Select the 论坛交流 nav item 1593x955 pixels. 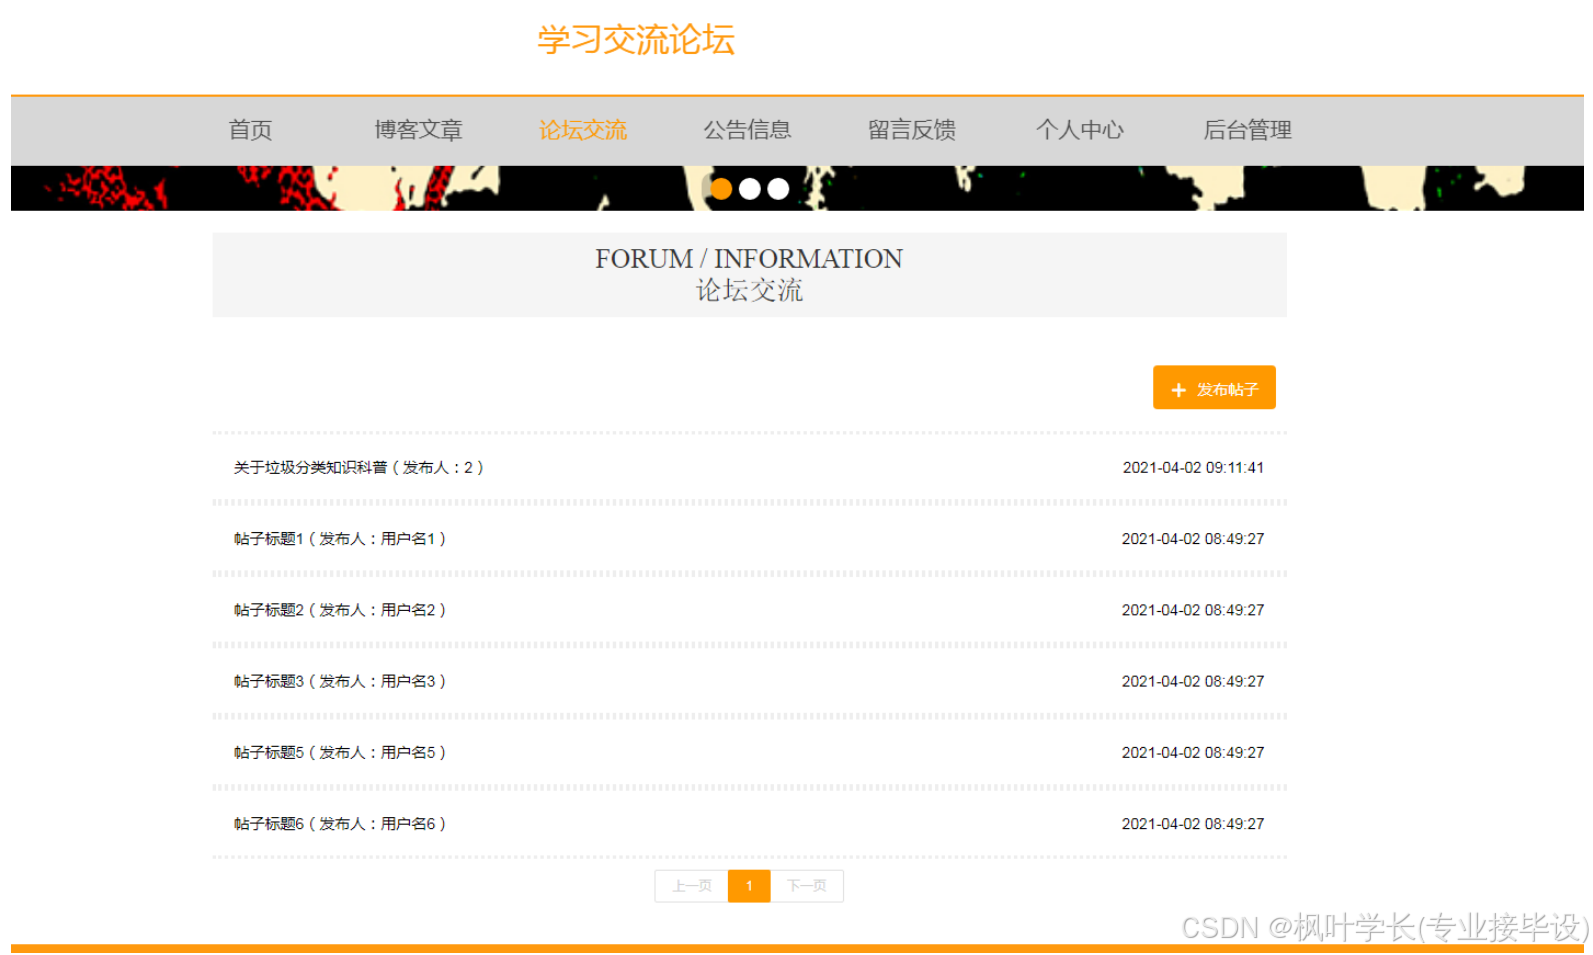[x=583, y=130]
